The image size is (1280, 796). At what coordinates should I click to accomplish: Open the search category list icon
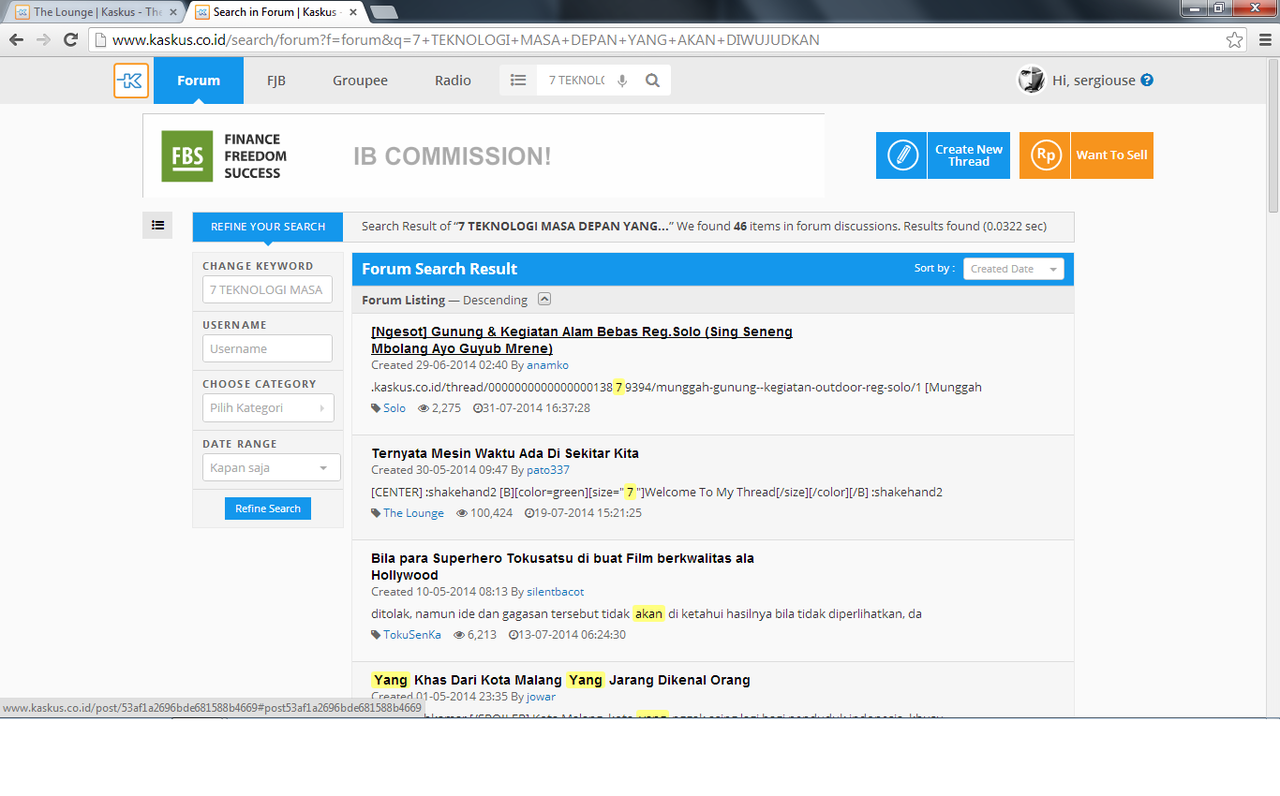[518, 81]
